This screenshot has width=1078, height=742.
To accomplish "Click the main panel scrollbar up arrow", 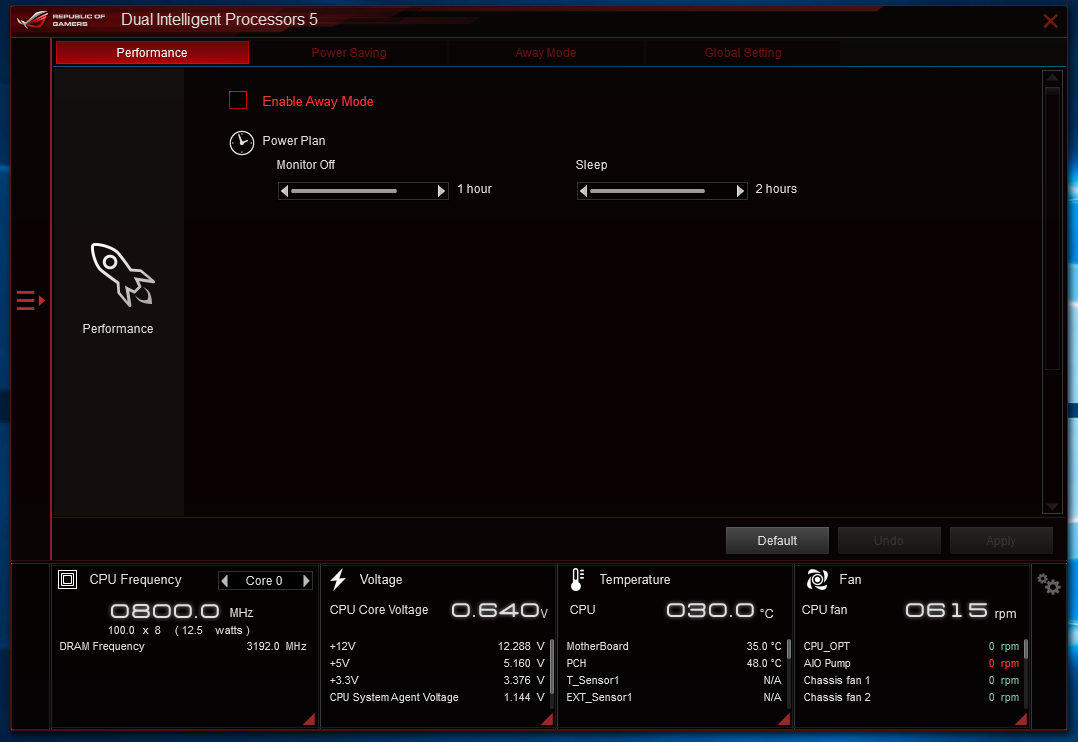I will coord(1052,78).
